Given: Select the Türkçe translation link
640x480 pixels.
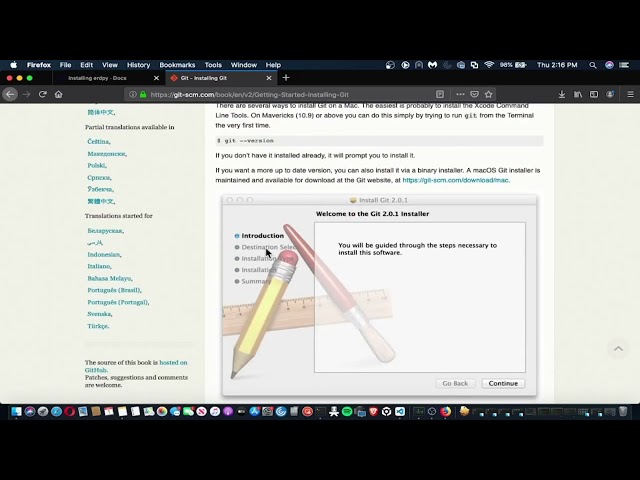Looking at the screenshot, I should click(98, 326).
